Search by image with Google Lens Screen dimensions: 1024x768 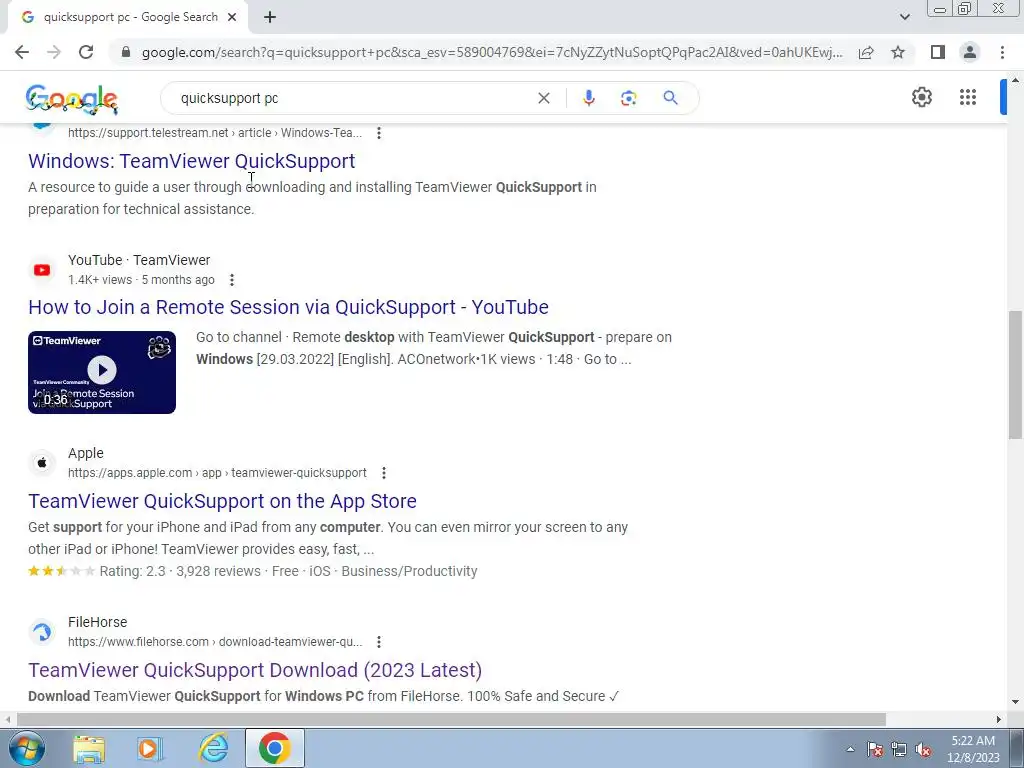628,98
